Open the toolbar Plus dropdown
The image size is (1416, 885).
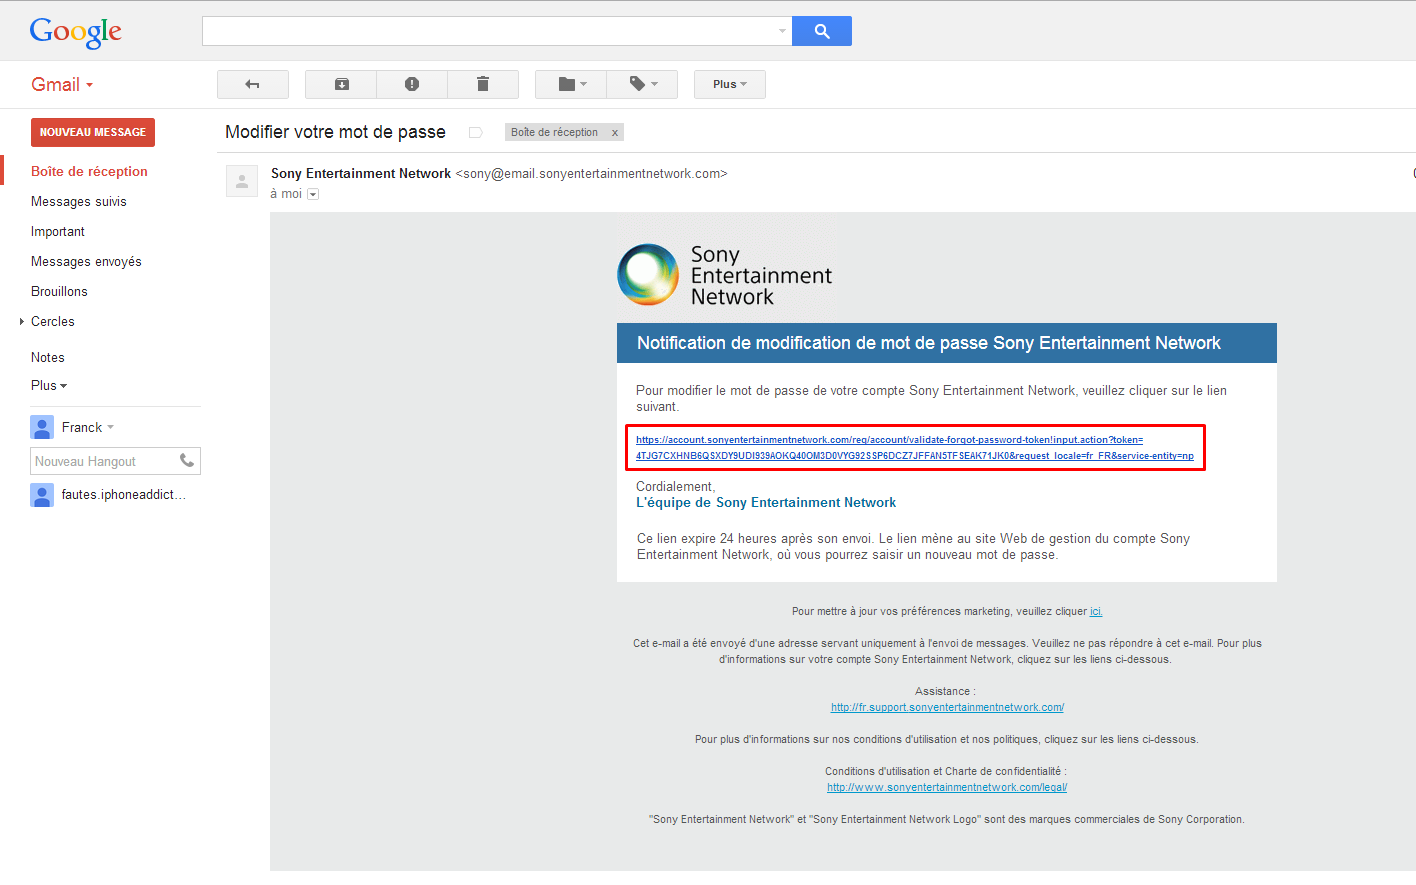point(730,84)
